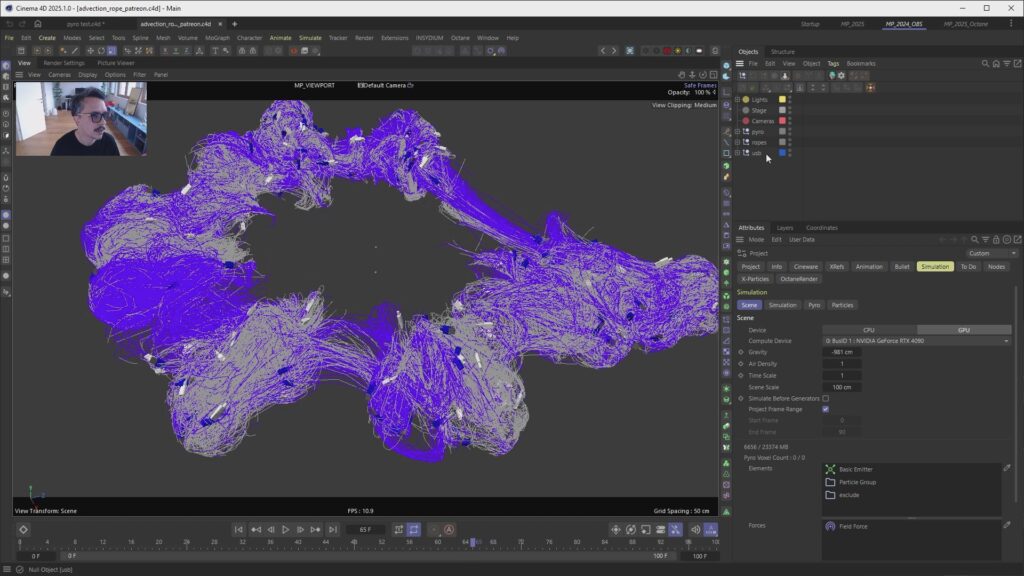Jump to next keyframe
Screen dimensions: 1024x576
coord(315,530)
